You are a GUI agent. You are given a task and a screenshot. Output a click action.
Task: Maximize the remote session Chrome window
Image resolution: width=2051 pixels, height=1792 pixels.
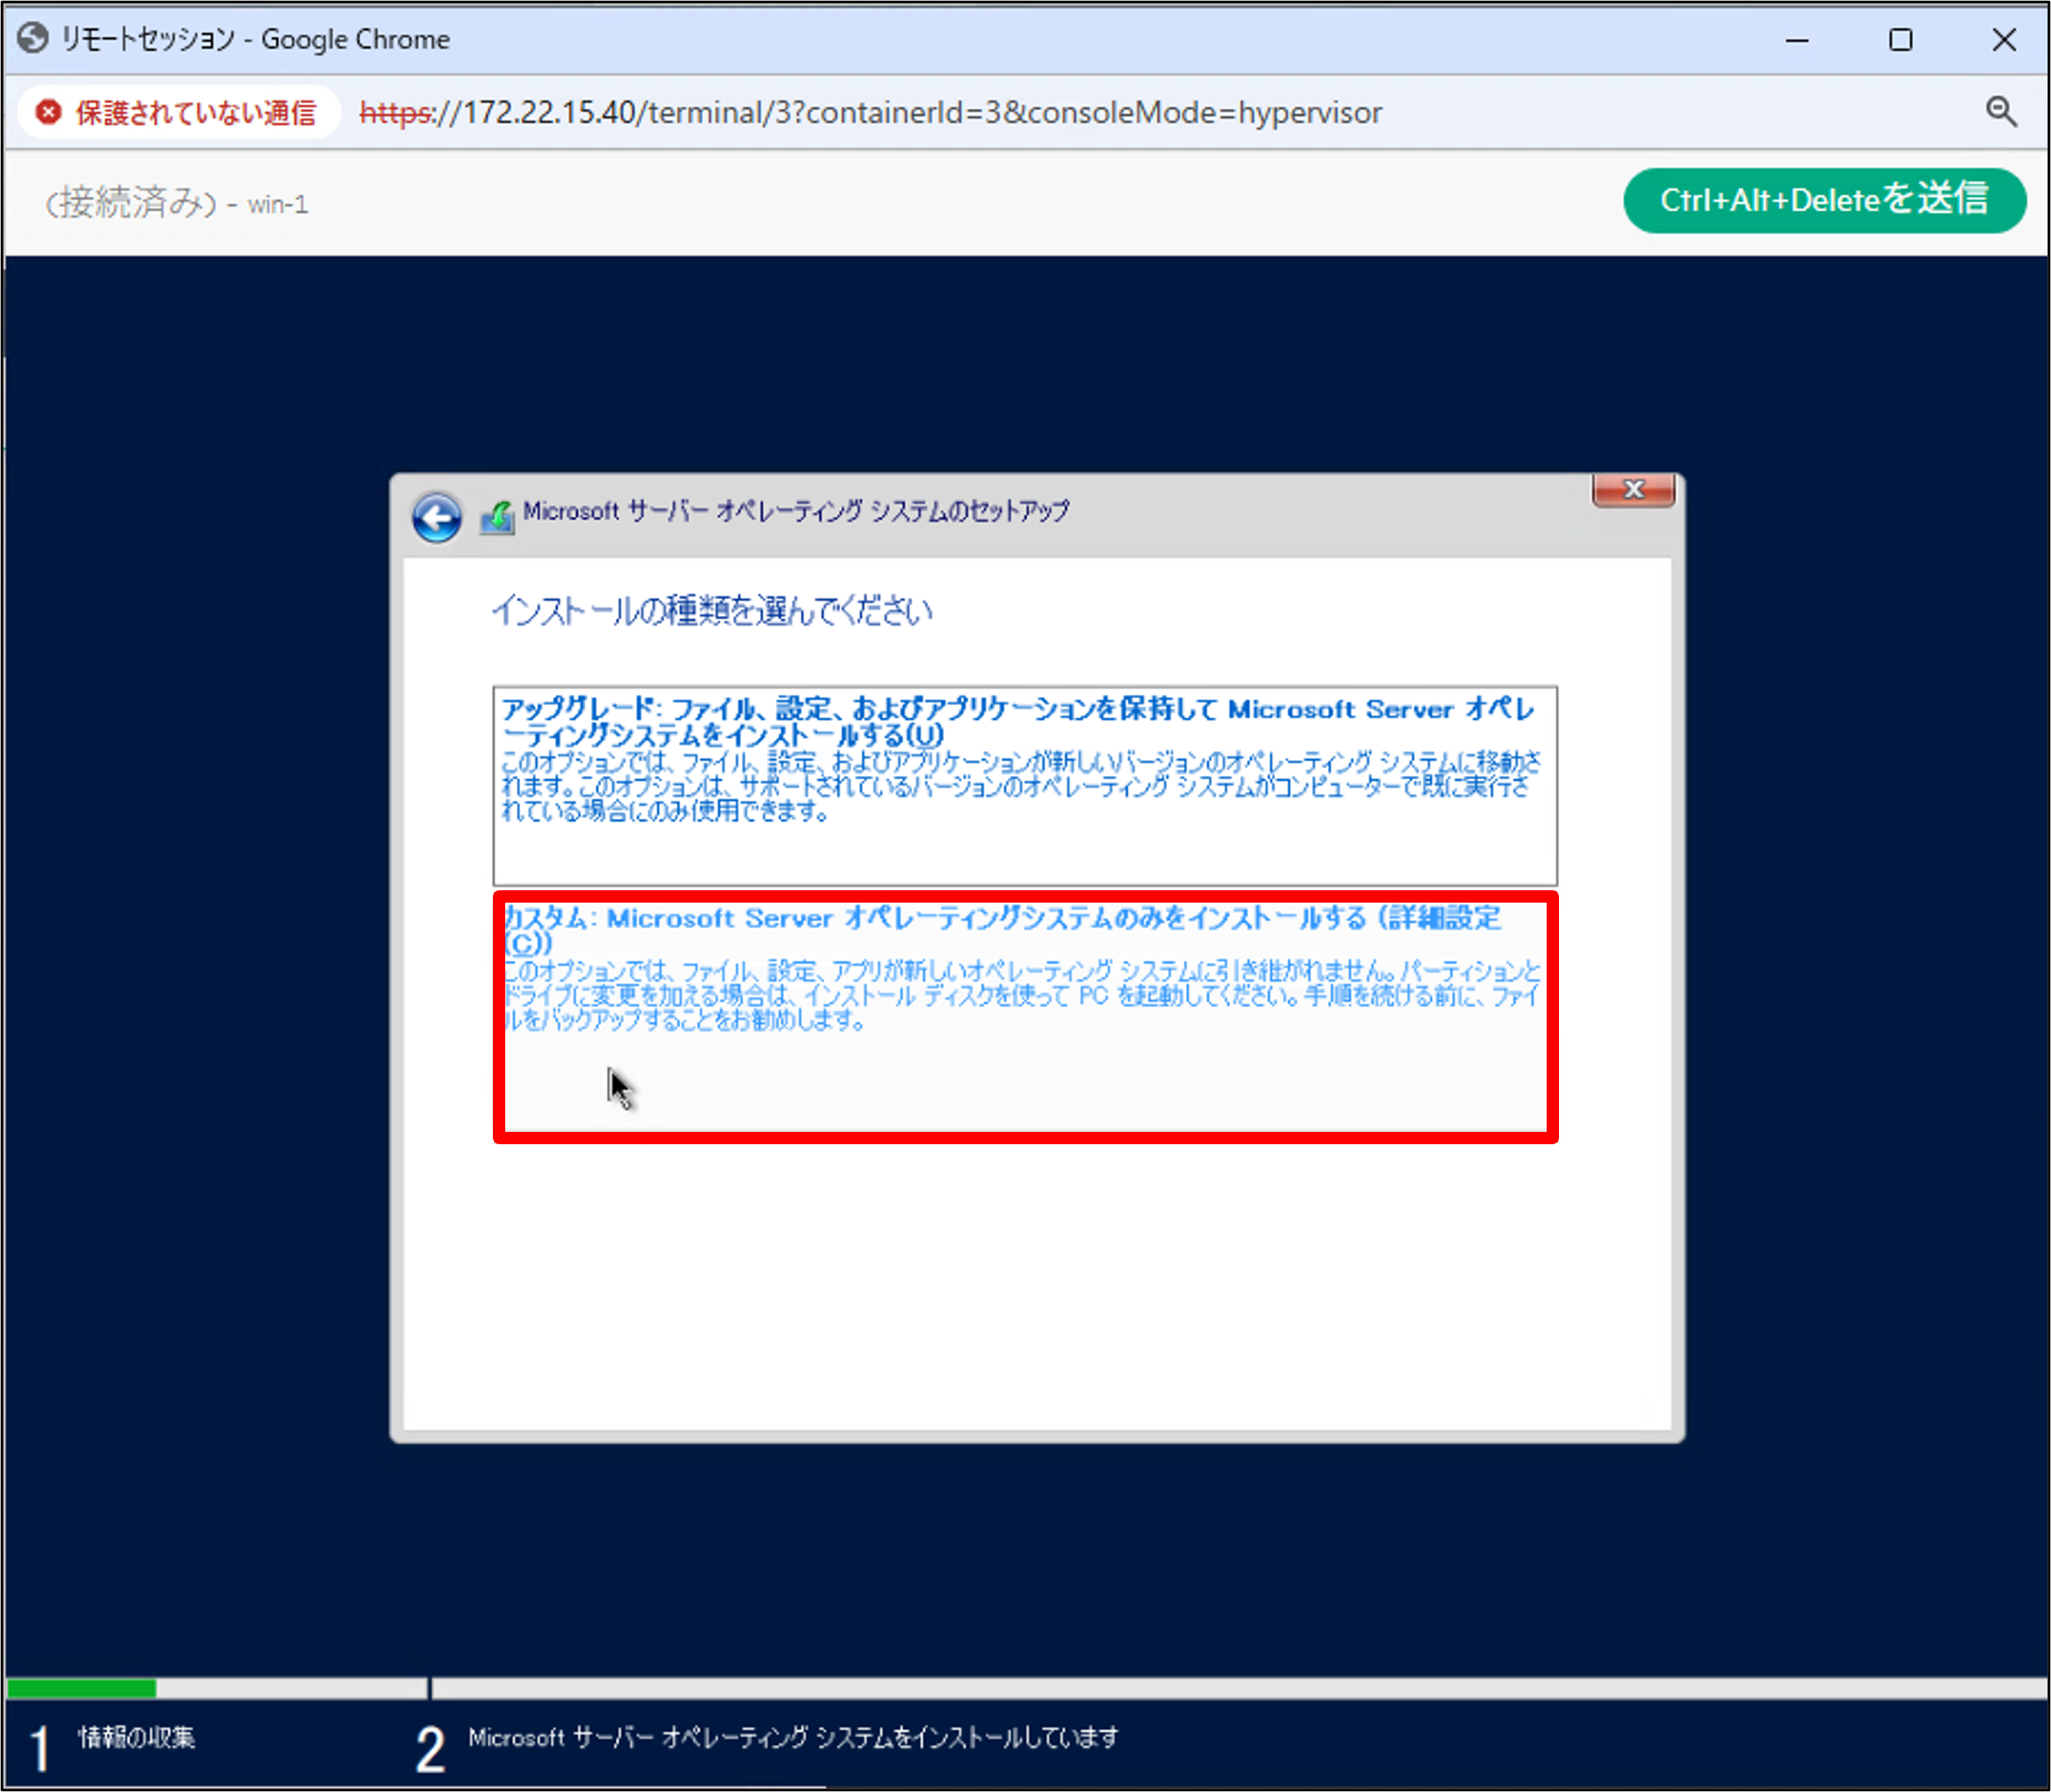1900,40
